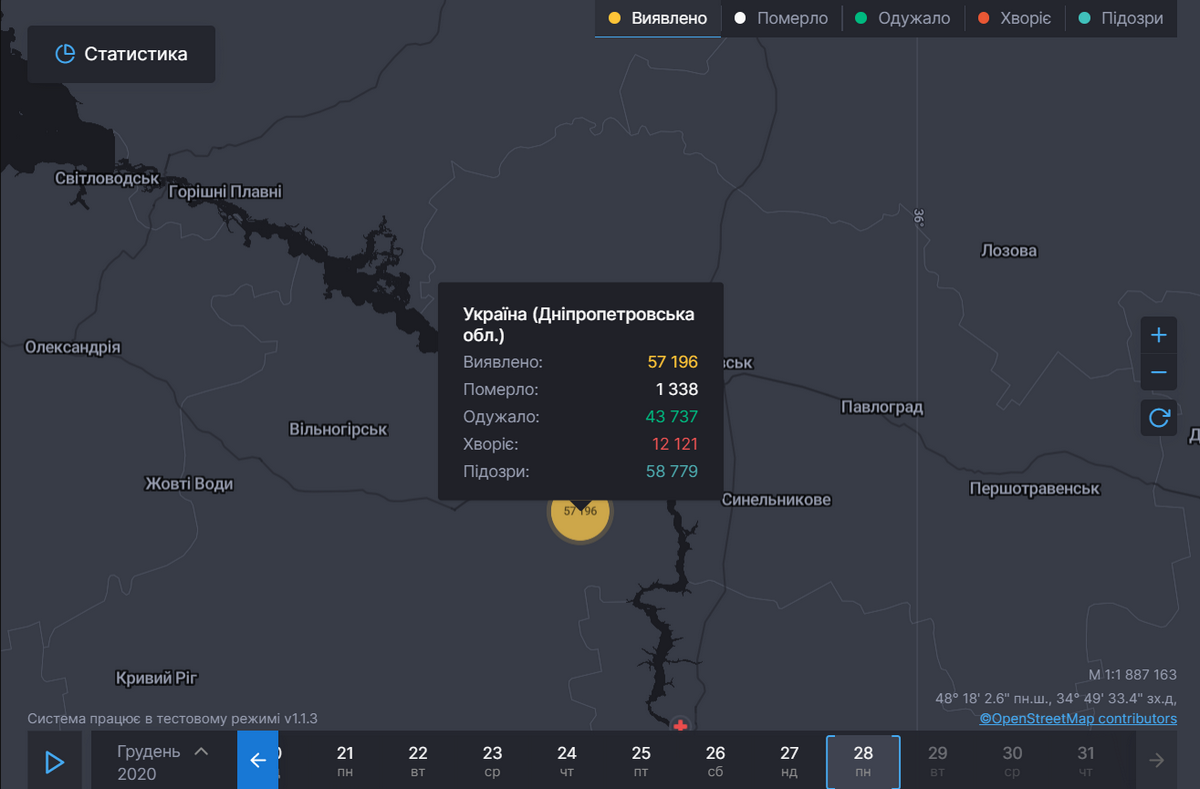Viewport: 1200px width, 789px height.
Task: Select date 21 пн on the timeline
Action: (x=345, y=761)
